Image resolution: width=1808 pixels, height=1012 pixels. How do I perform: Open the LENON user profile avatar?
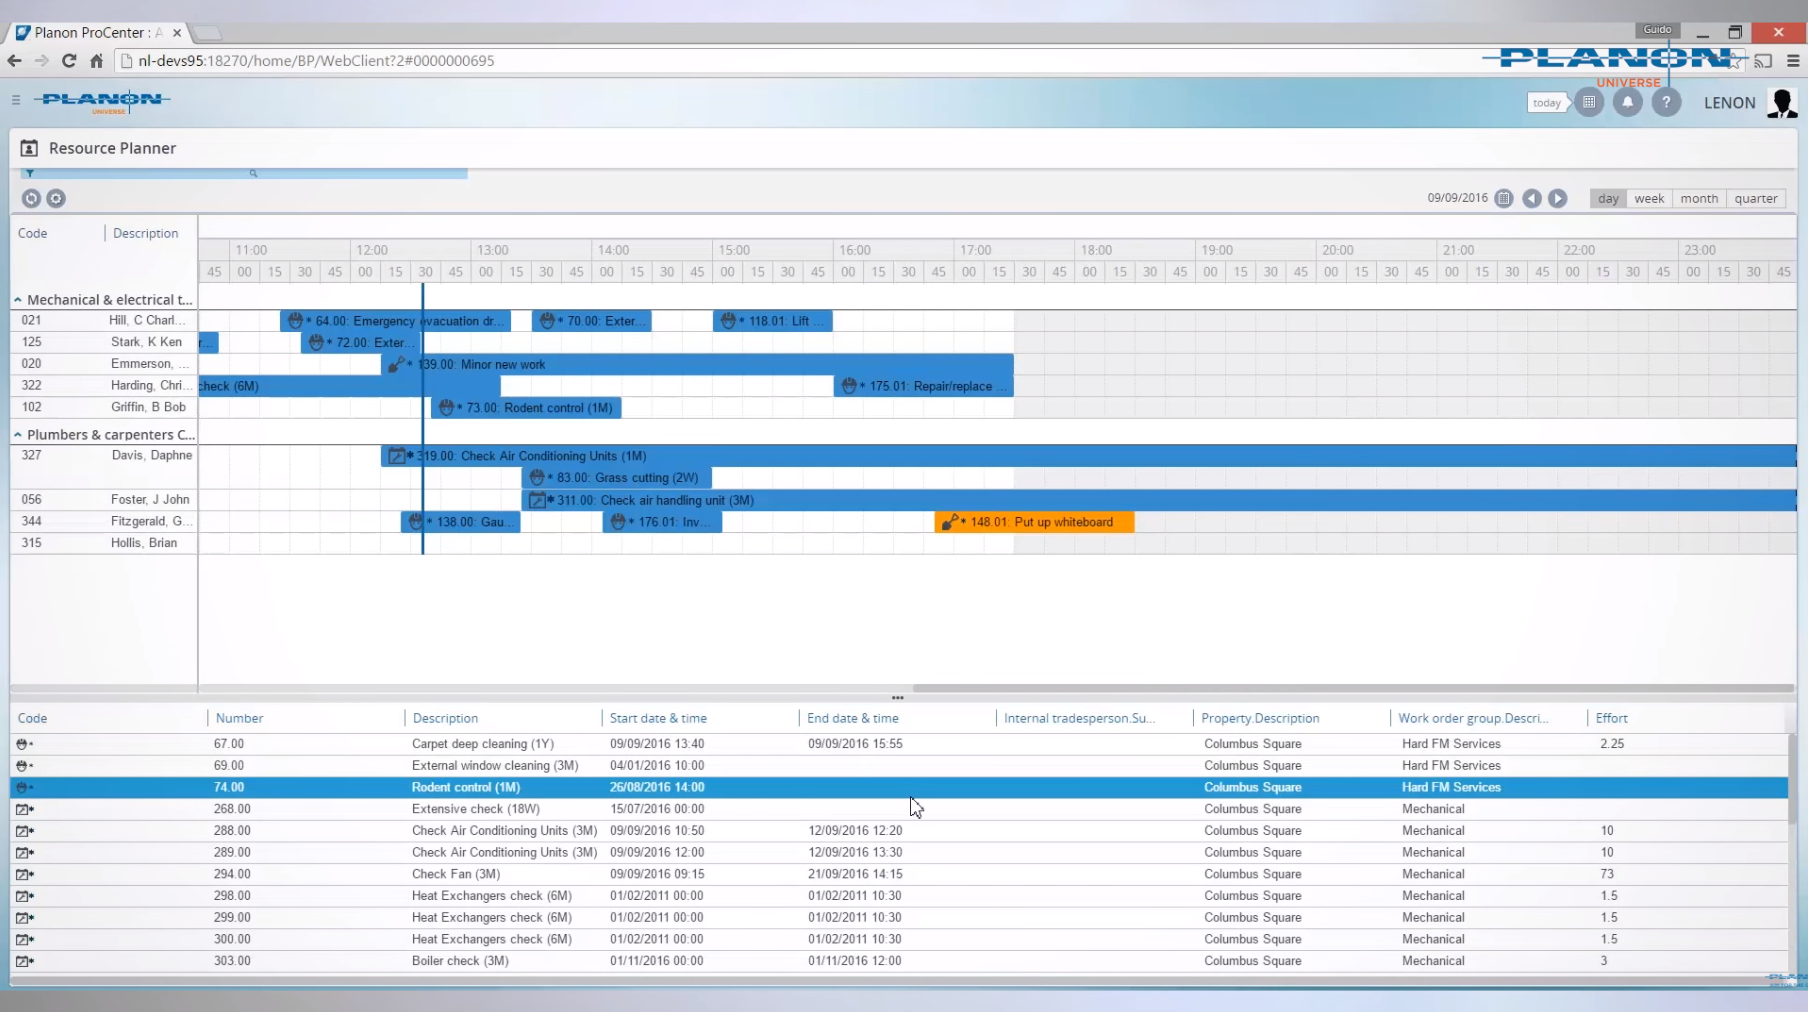tap(1781, 103)
